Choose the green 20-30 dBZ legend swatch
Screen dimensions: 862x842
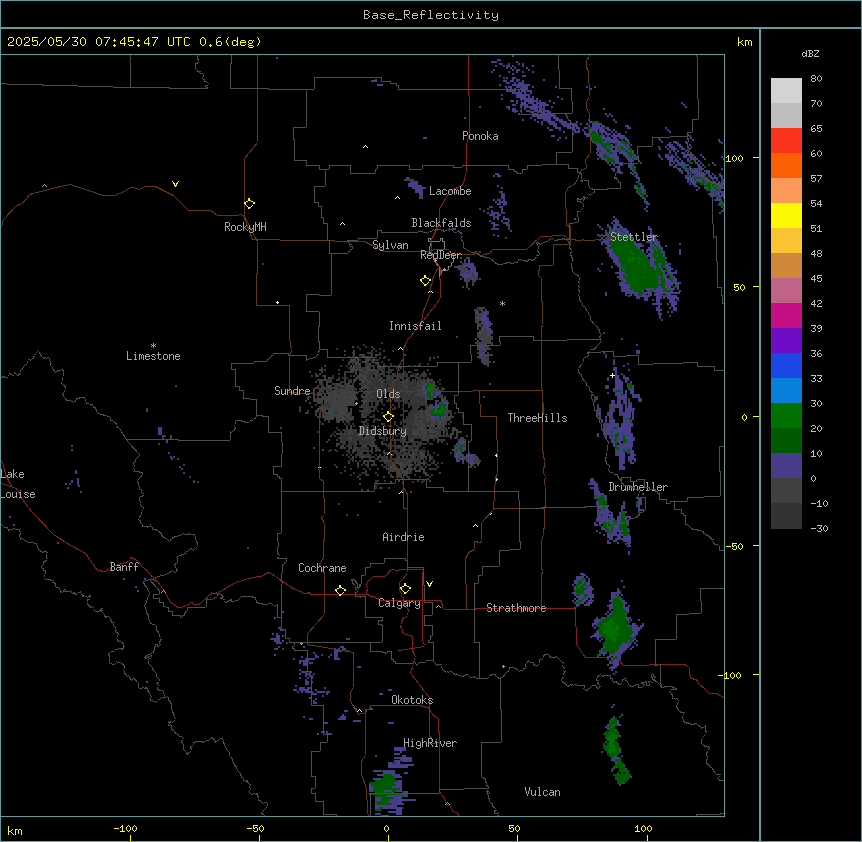(x=786, y=416)
